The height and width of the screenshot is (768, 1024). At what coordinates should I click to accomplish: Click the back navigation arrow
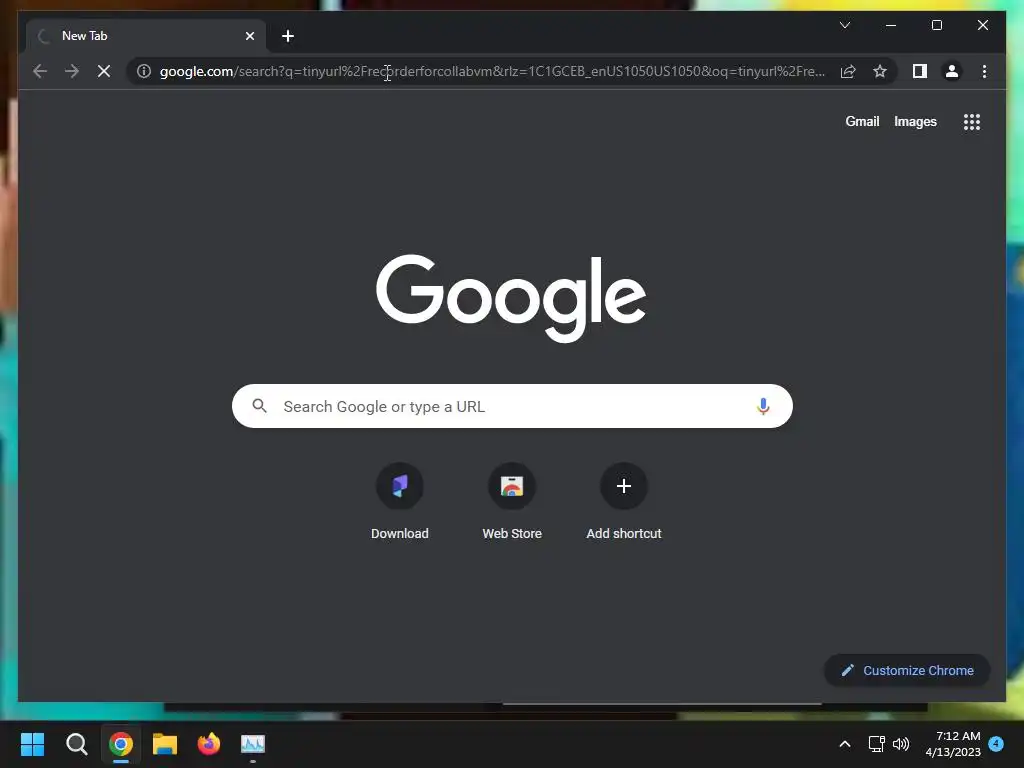pos(40,71)
